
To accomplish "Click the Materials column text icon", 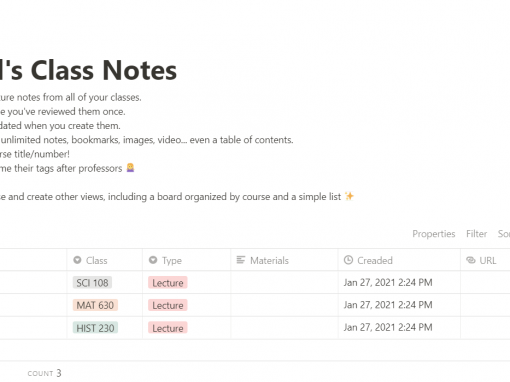I will [241, 260].
